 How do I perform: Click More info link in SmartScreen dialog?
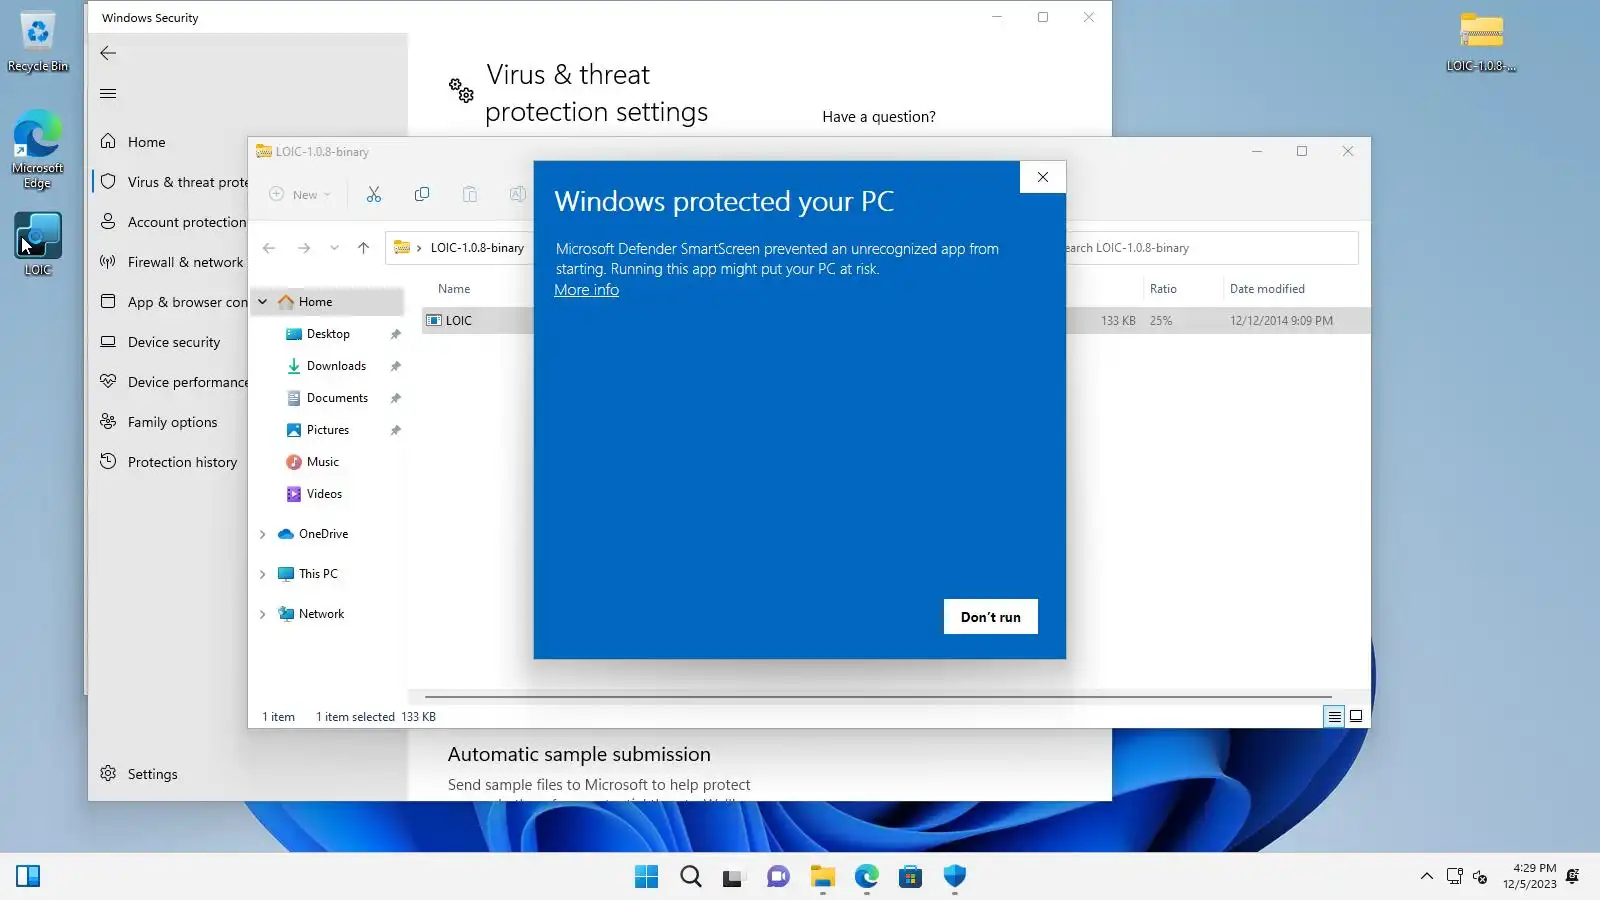(587, 290)
